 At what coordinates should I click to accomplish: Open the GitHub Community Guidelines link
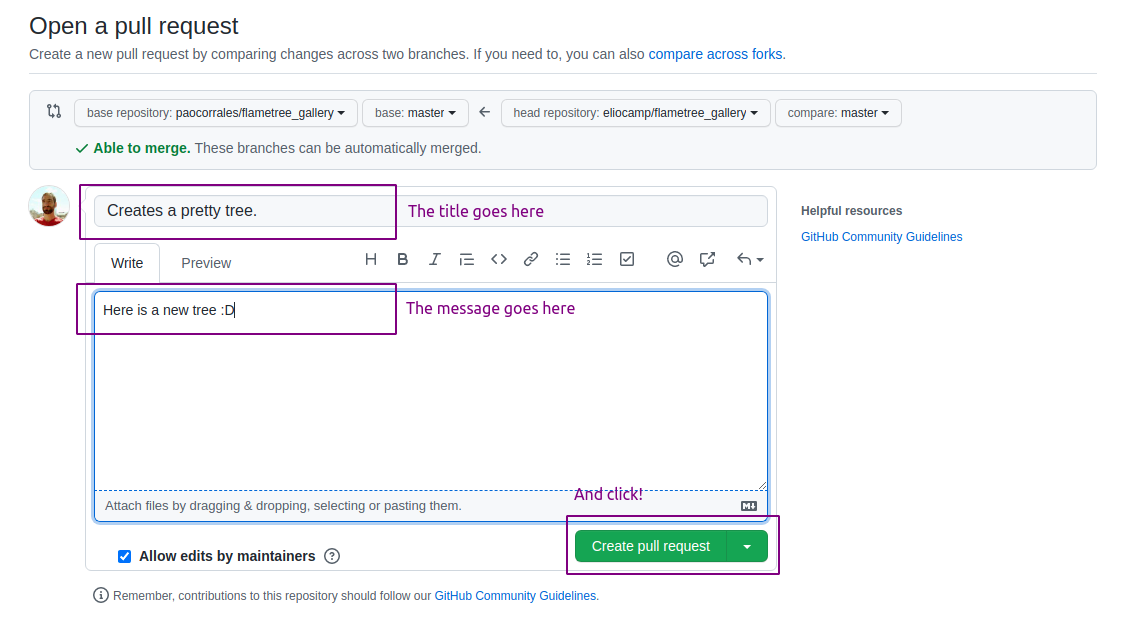pos(881,236)
